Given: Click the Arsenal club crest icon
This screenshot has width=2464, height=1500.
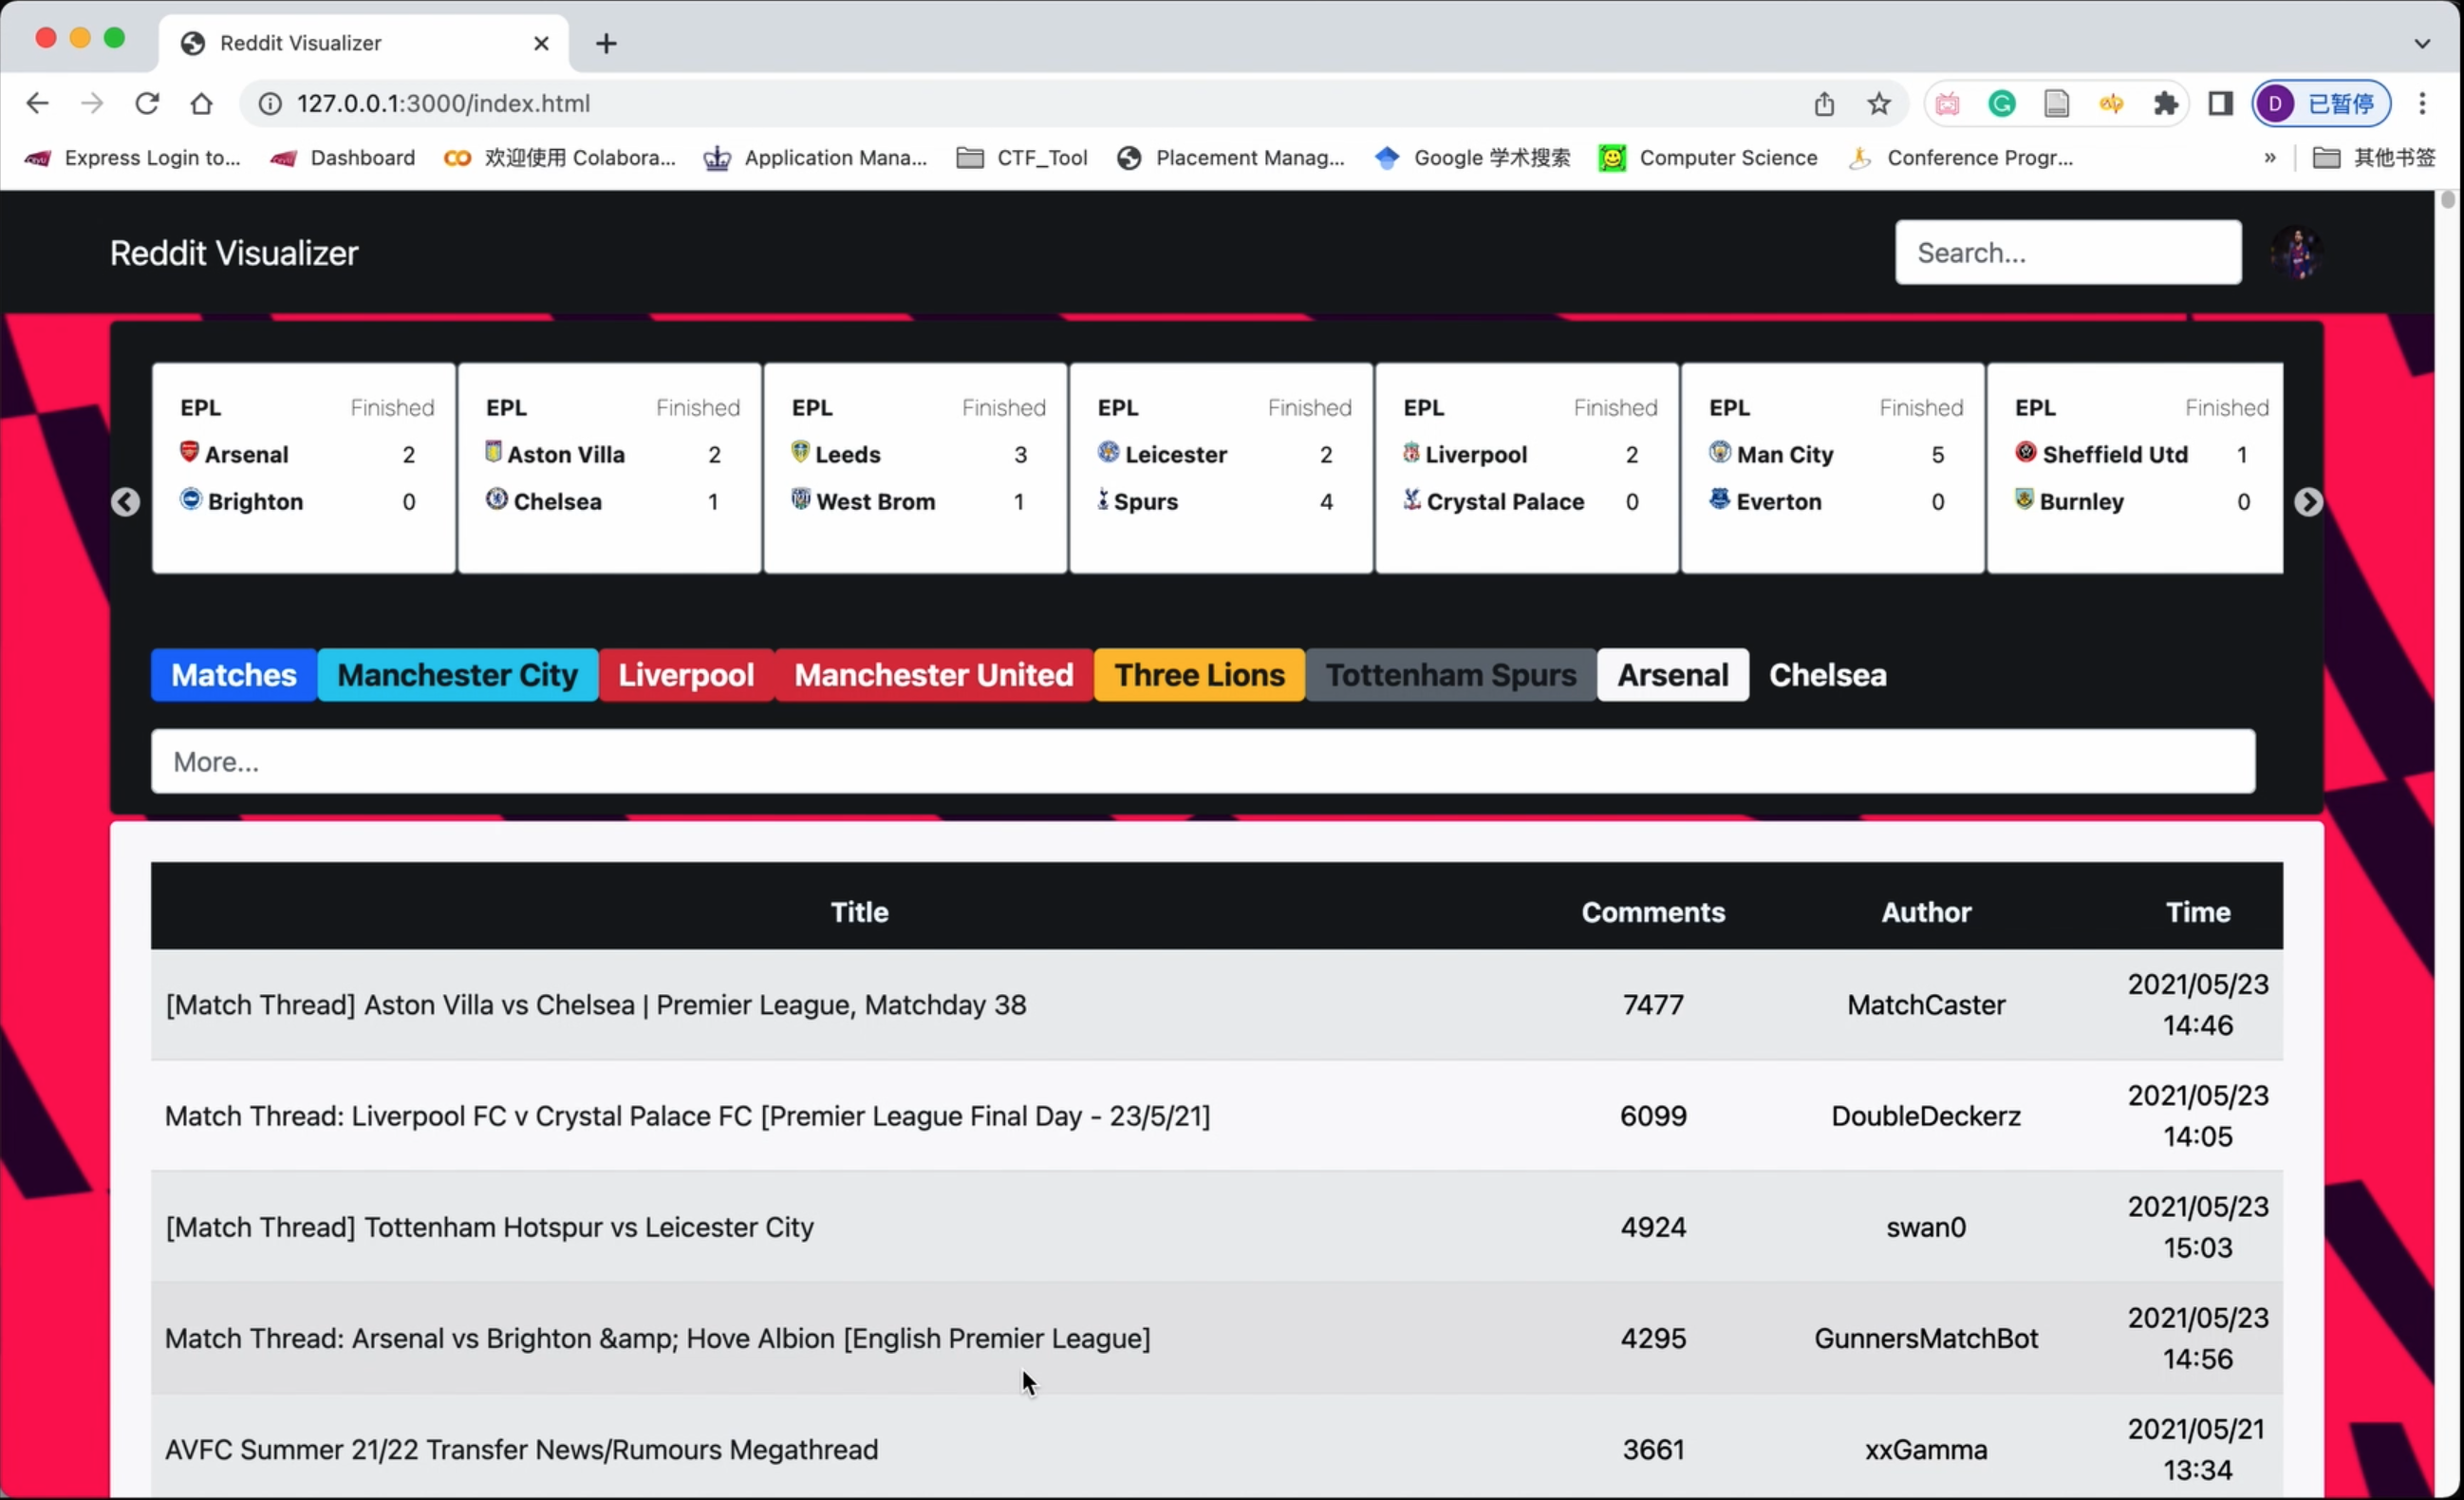Looking at the screenshot, I should coord(189,451).
